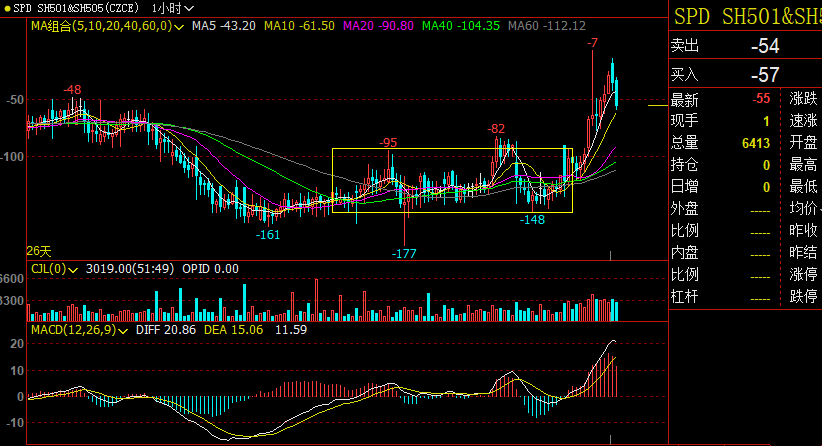Click the 卖出 sell price -54
The image size is (822, 446).
click(x=766, y=47)
